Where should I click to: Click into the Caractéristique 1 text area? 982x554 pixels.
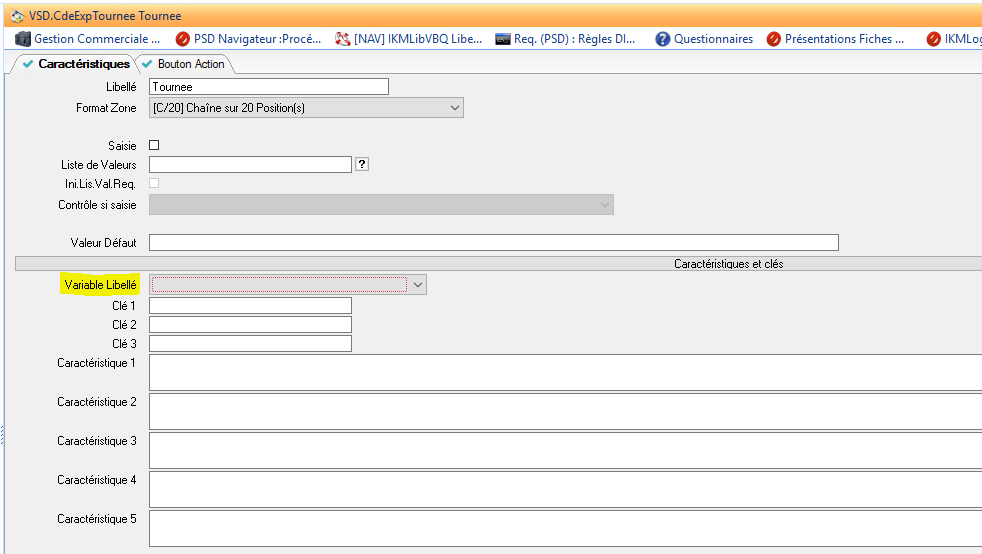click(565, 372)
